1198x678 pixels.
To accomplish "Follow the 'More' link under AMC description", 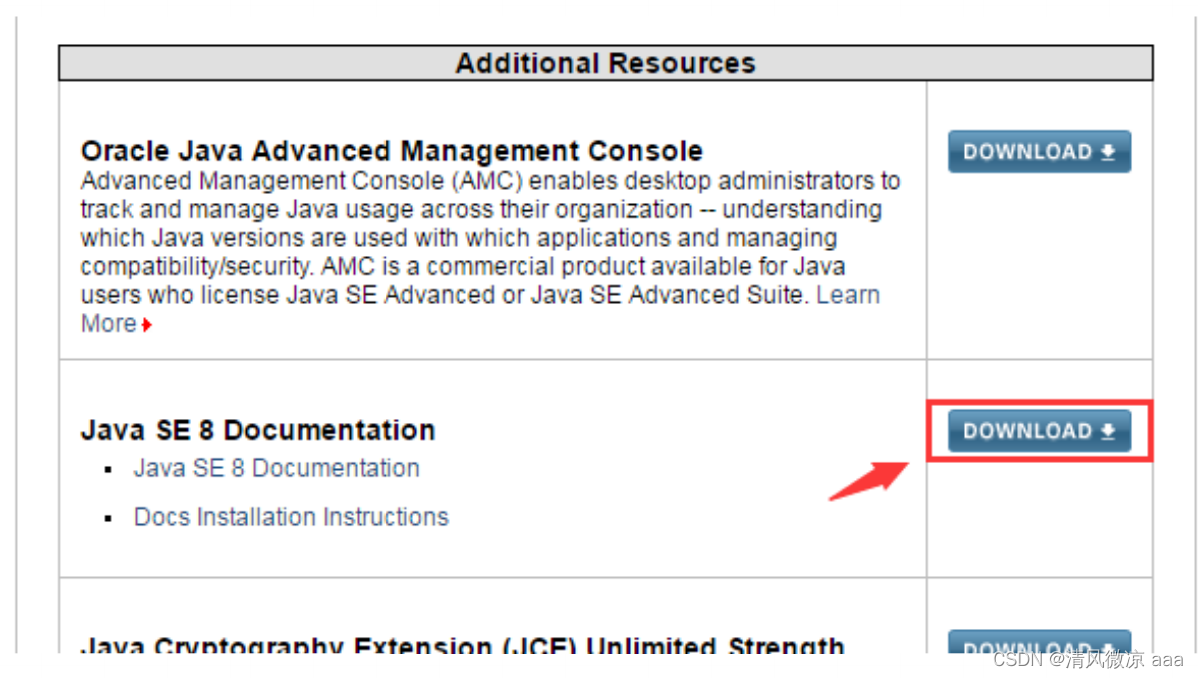I will tap(108, 323).
